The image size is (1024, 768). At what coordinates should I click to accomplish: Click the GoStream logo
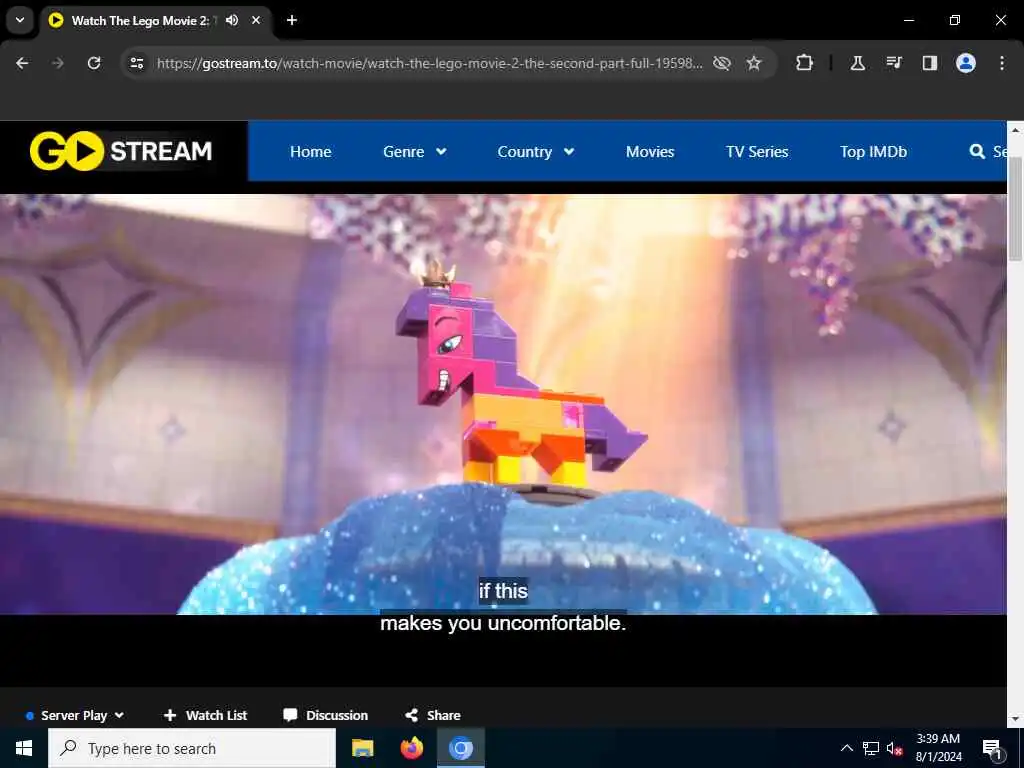(121, 151)
